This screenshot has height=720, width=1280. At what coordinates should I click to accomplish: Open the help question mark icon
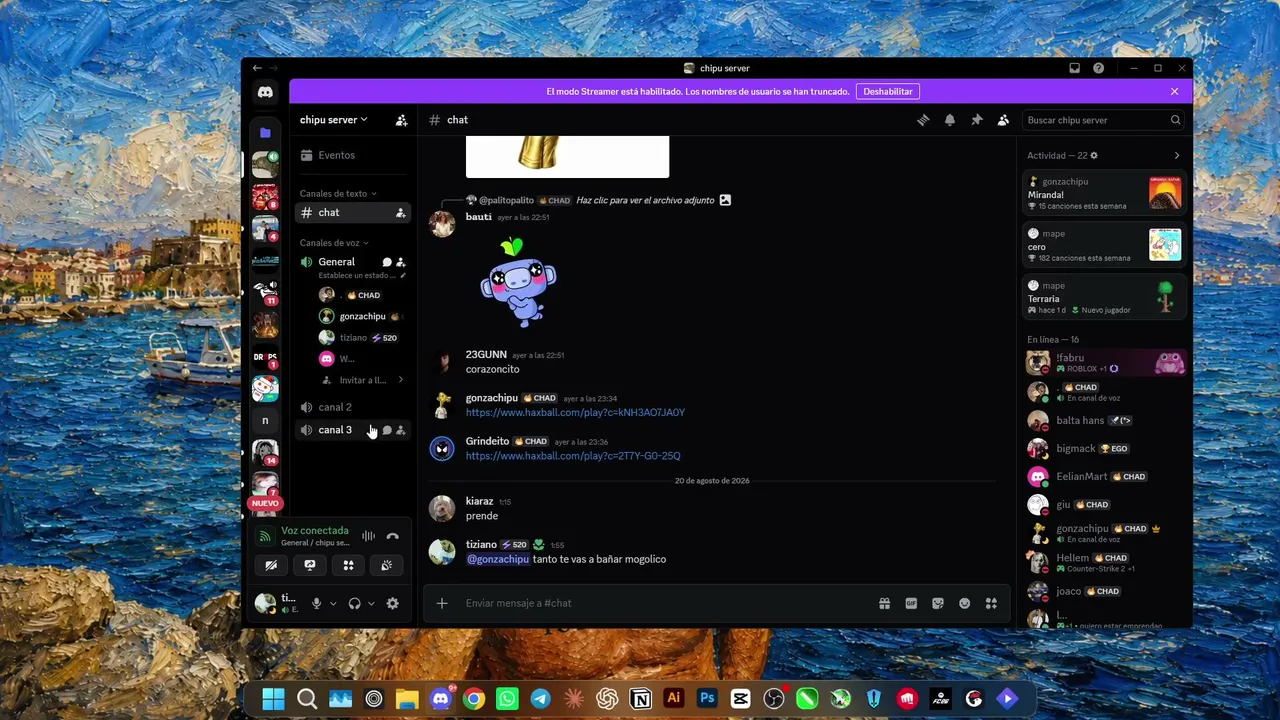coord(1099,68)
